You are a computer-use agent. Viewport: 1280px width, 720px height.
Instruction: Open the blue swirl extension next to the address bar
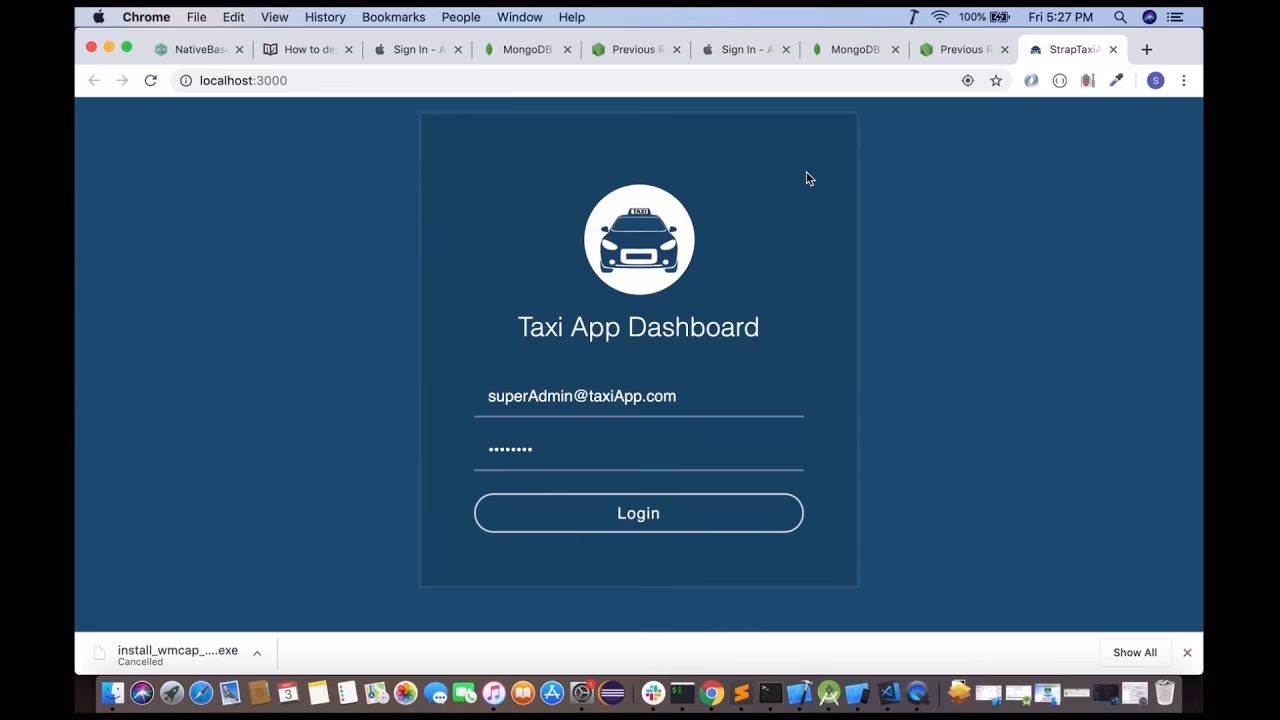[1031, 80]
